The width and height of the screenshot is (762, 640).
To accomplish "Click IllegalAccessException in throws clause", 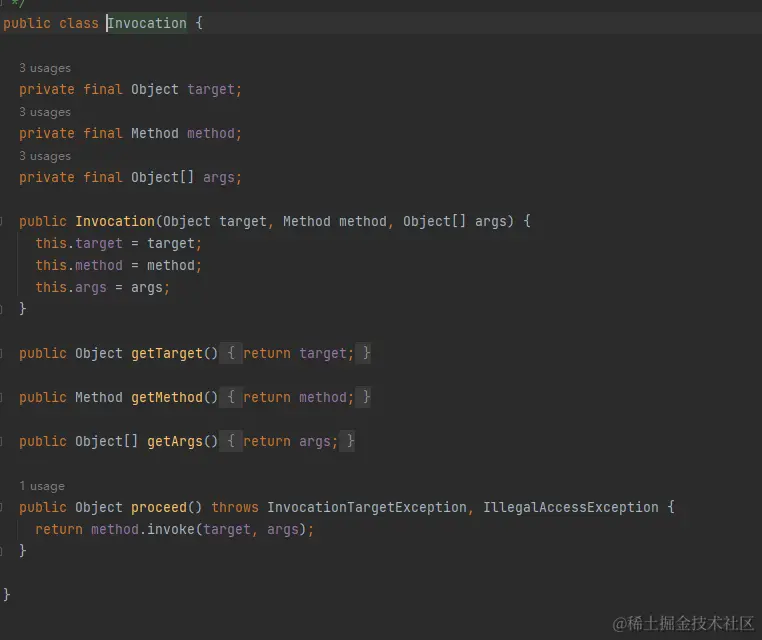I will [x=571, y=507].
